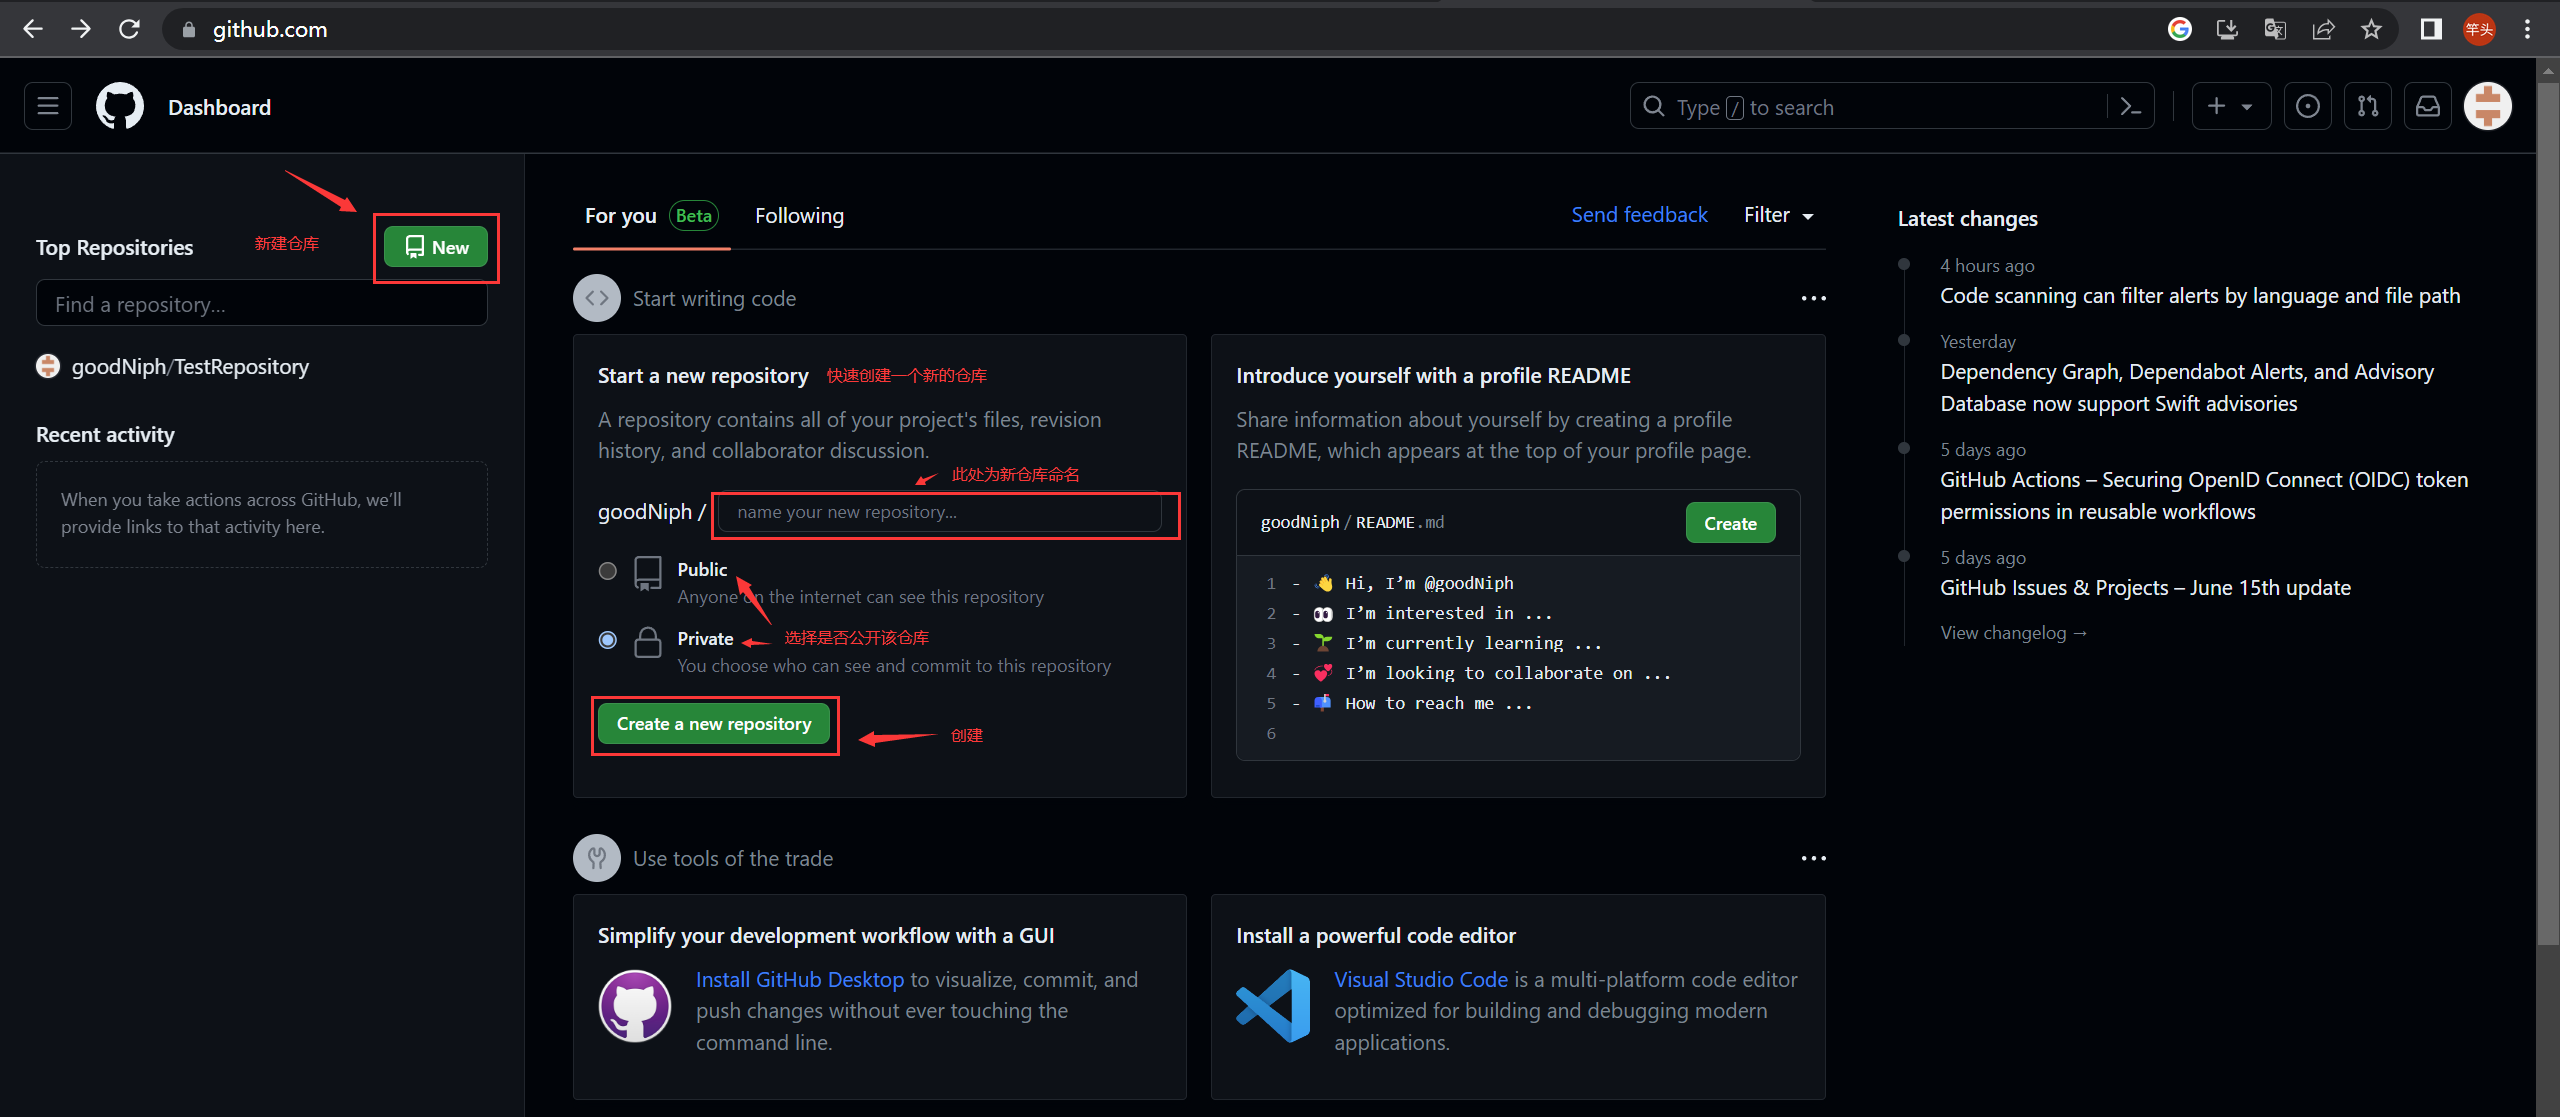Click the GitHub Desktop logo
2560x1117 pixels.
pos(635,1006)
